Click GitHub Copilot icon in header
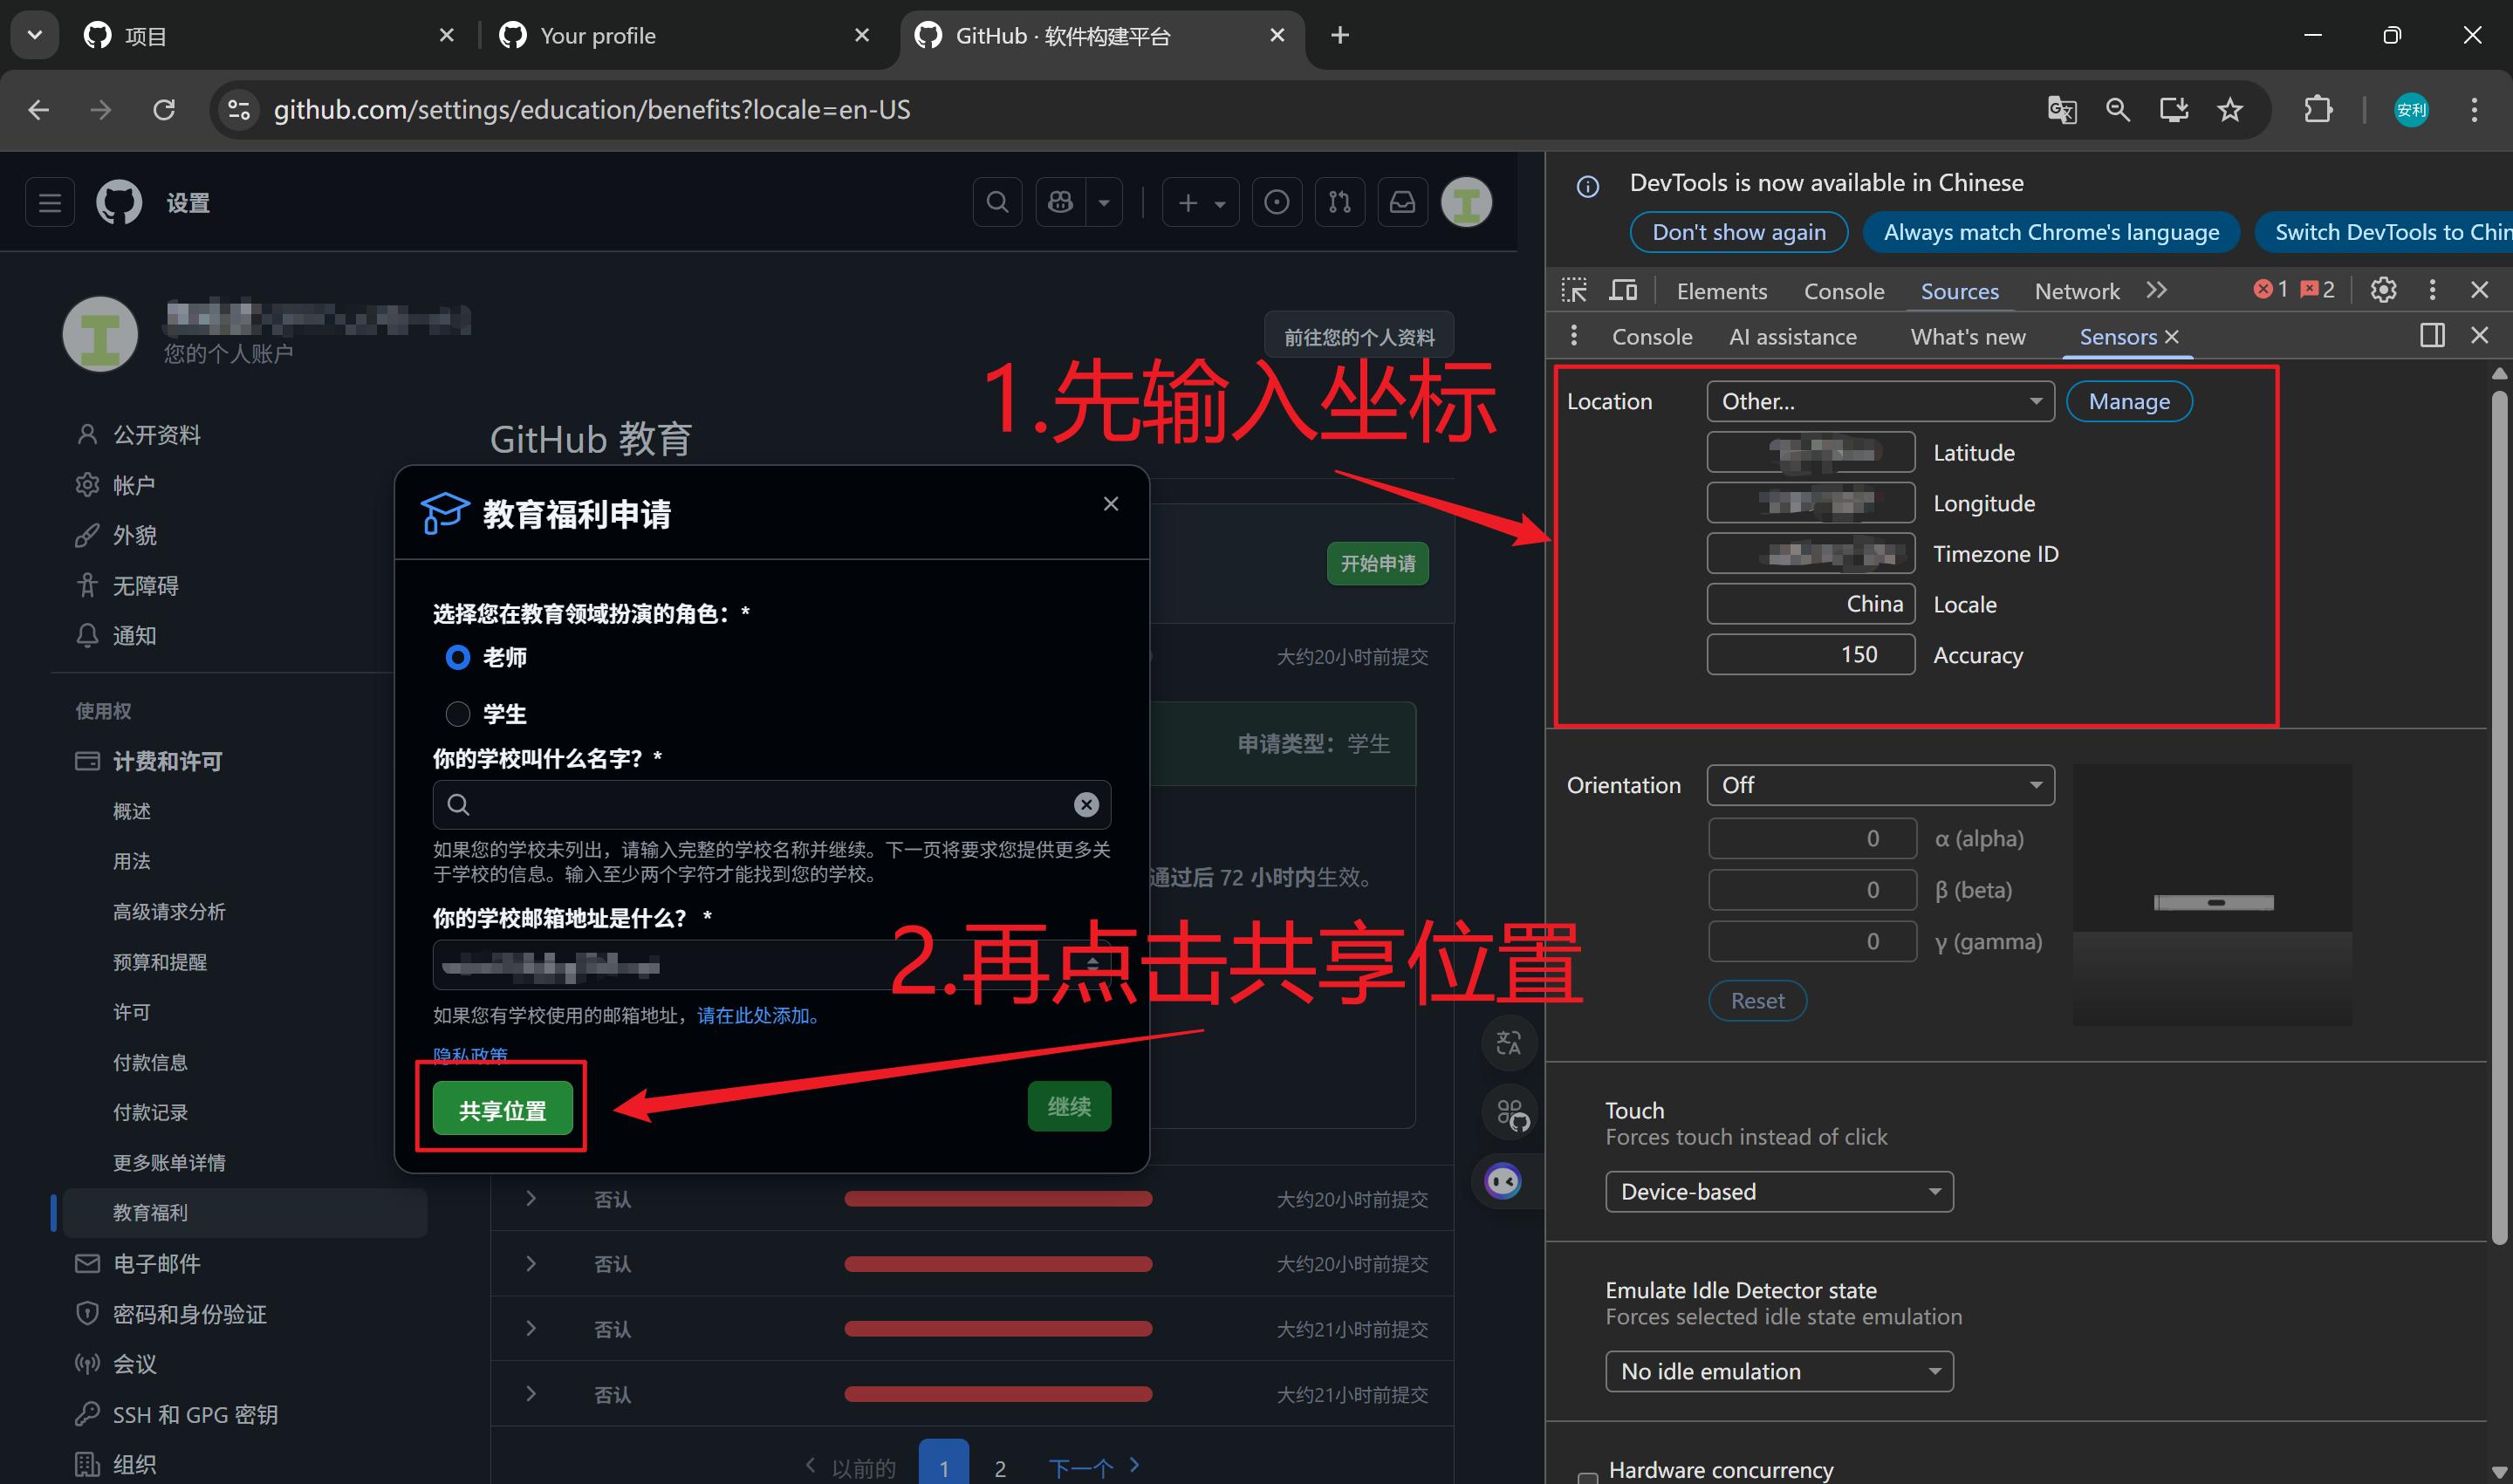Viewport: 2513px width, 1484px height. pos(1060,203)
